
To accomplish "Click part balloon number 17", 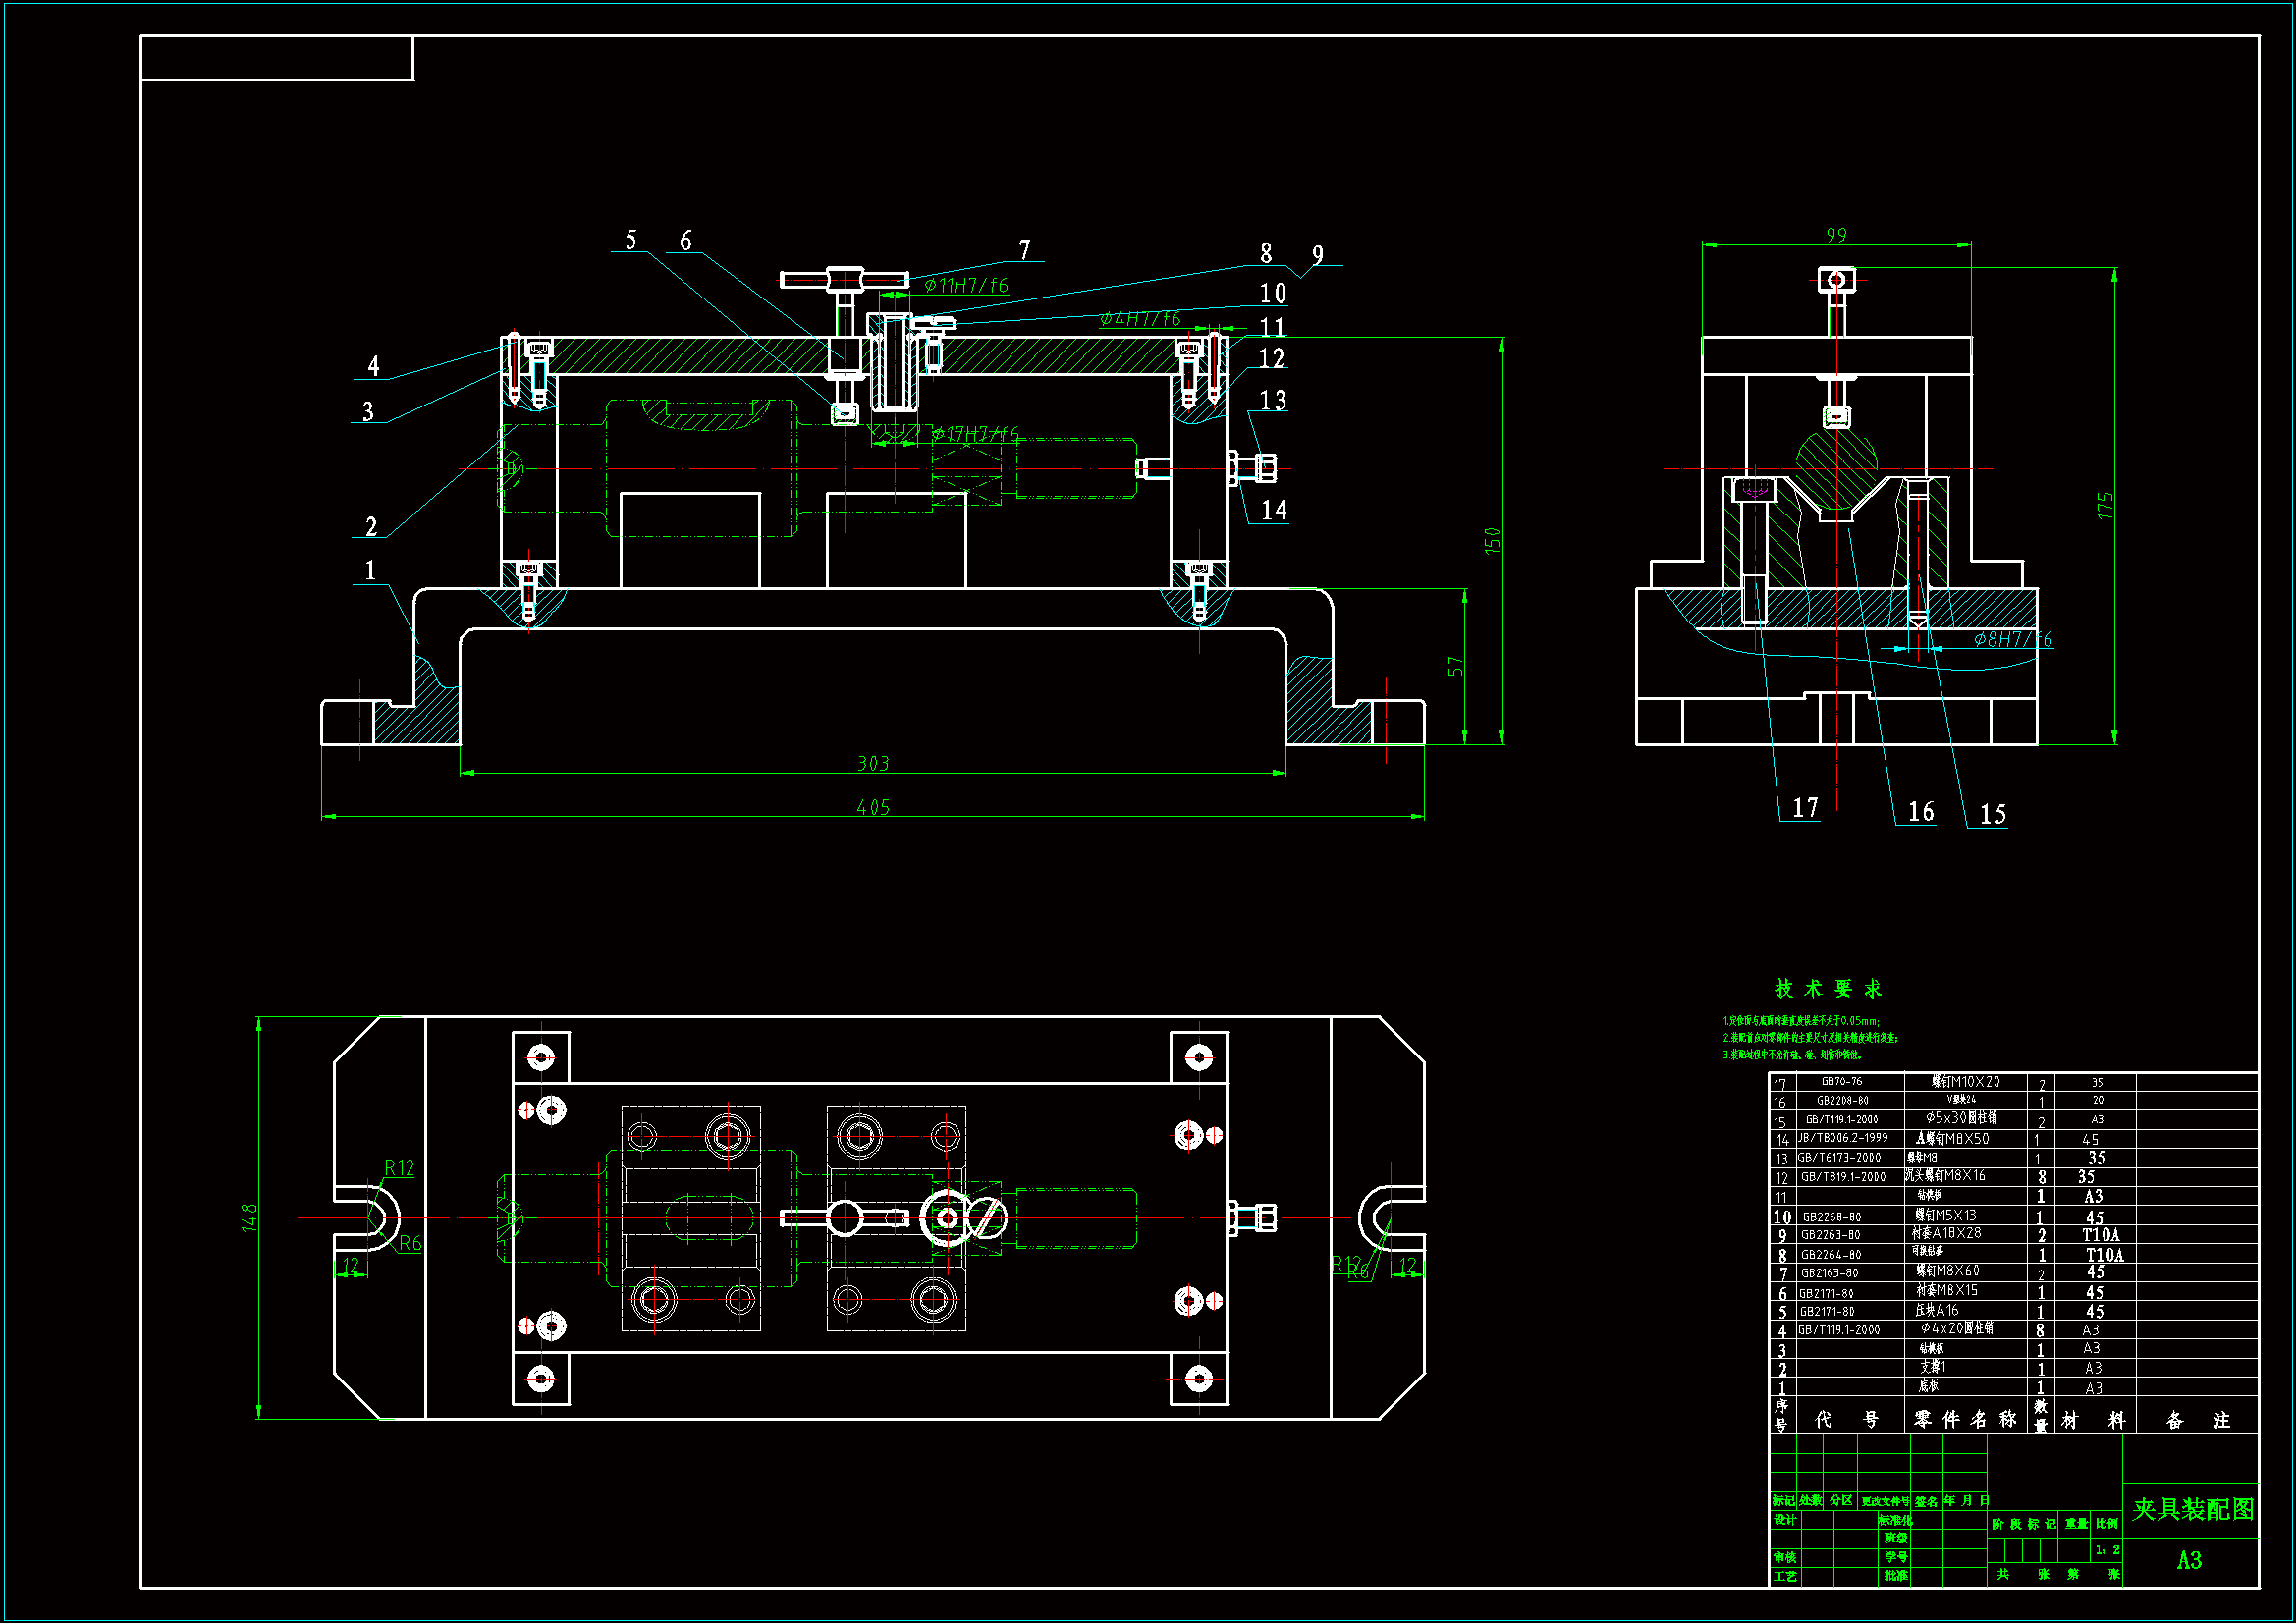I will pos(1805,807).
